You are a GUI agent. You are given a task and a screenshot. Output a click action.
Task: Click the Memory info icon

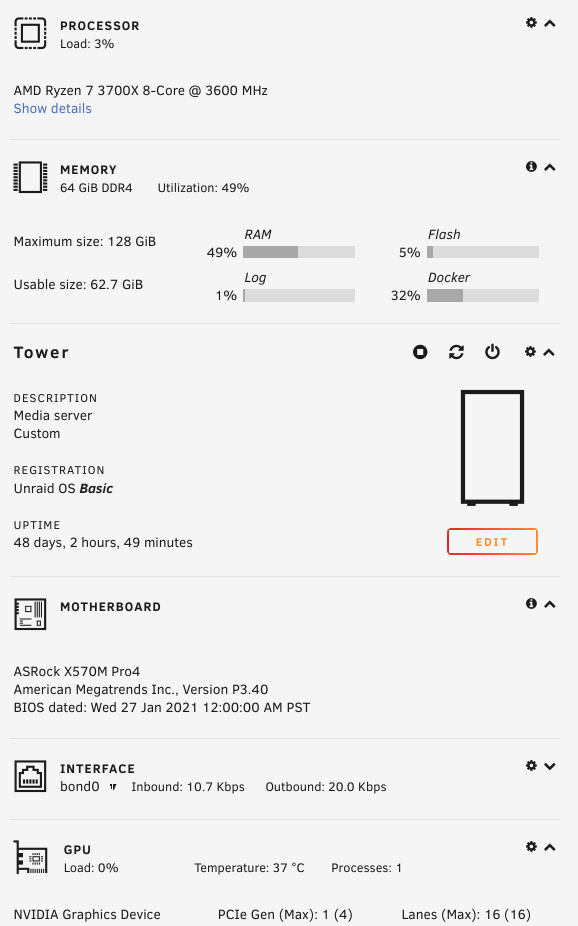531,167
